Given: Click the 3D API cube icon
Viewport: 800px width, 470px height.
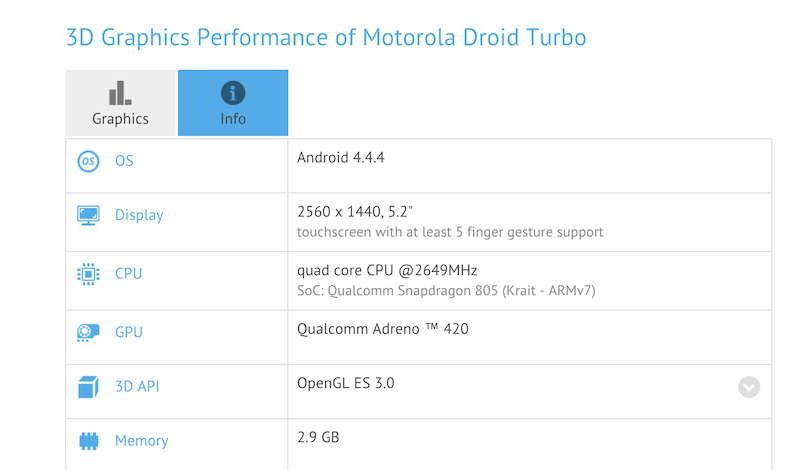Looking at the screenshot, I should tap(88, 386).
